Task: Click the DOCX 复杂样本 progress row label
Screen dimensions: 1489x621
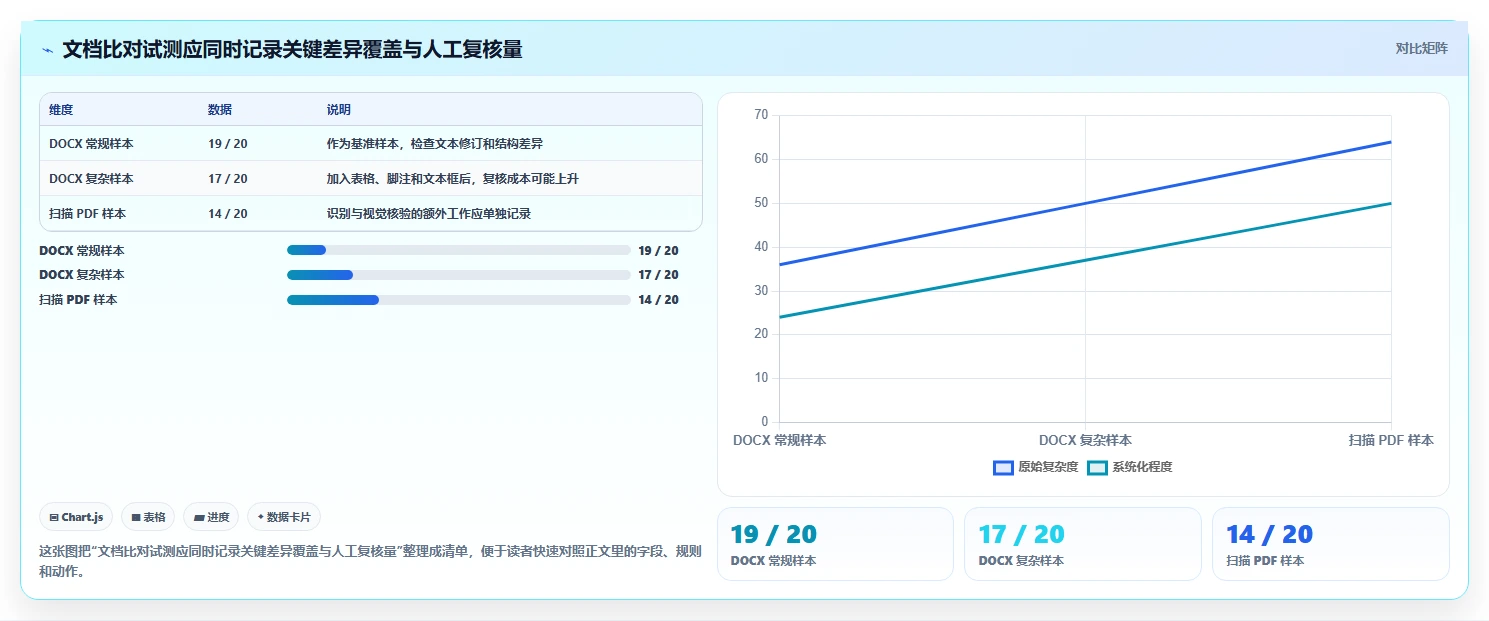Action: tap(82, 275)
